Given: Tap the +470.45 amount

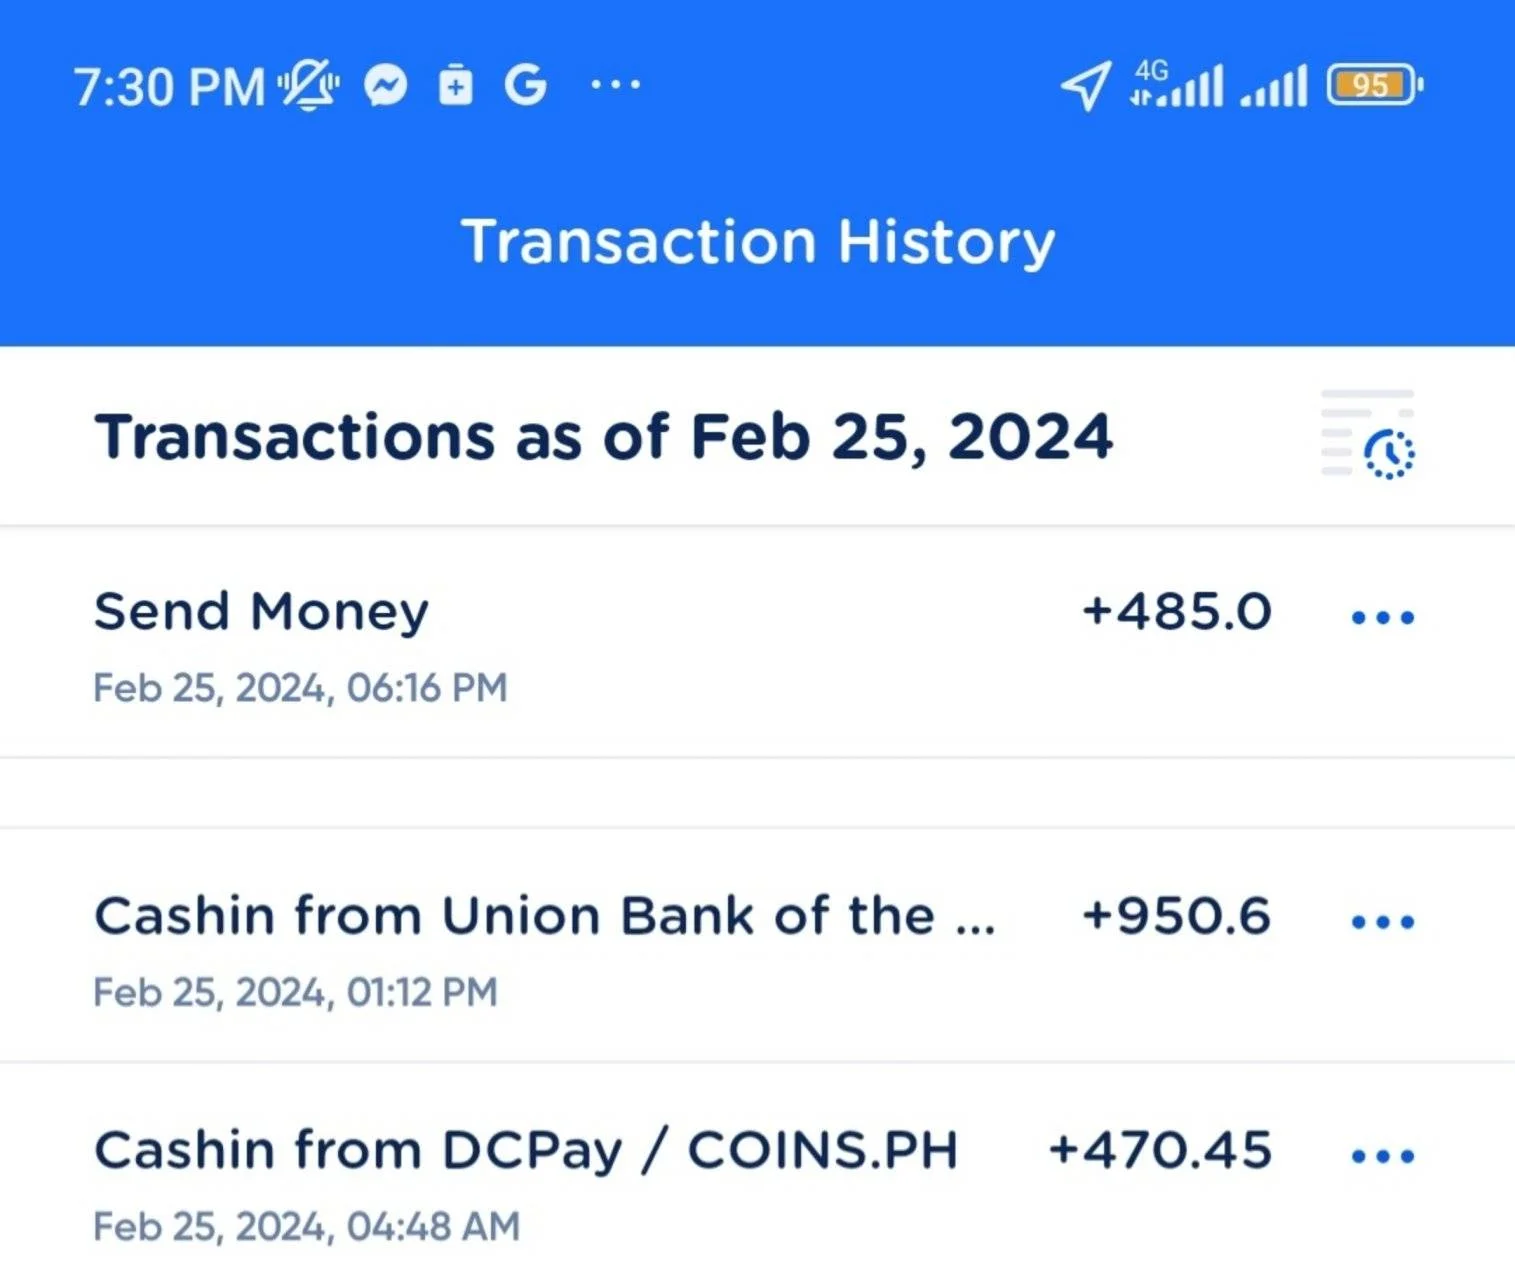Looking at the screenshot, I should point(1160,1150).
